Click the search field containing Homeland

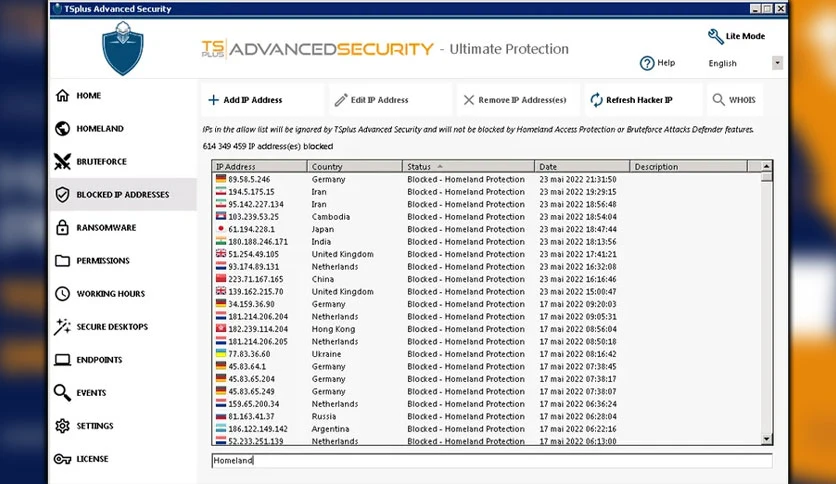pos(492,461)
